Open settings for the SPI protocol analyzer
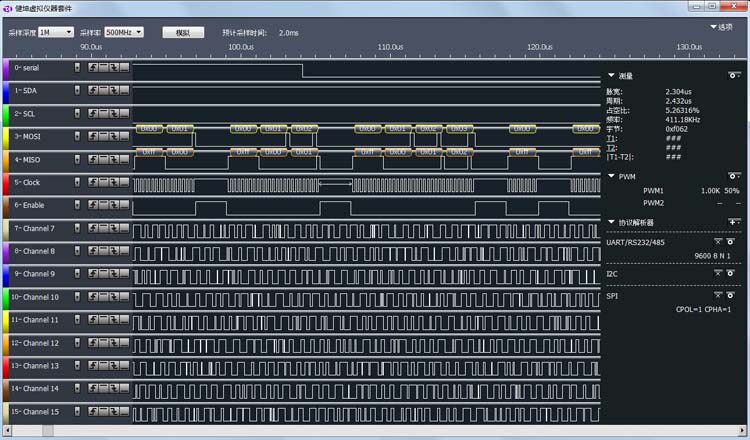This screenshot has width=750, height=440. (731, 296)
